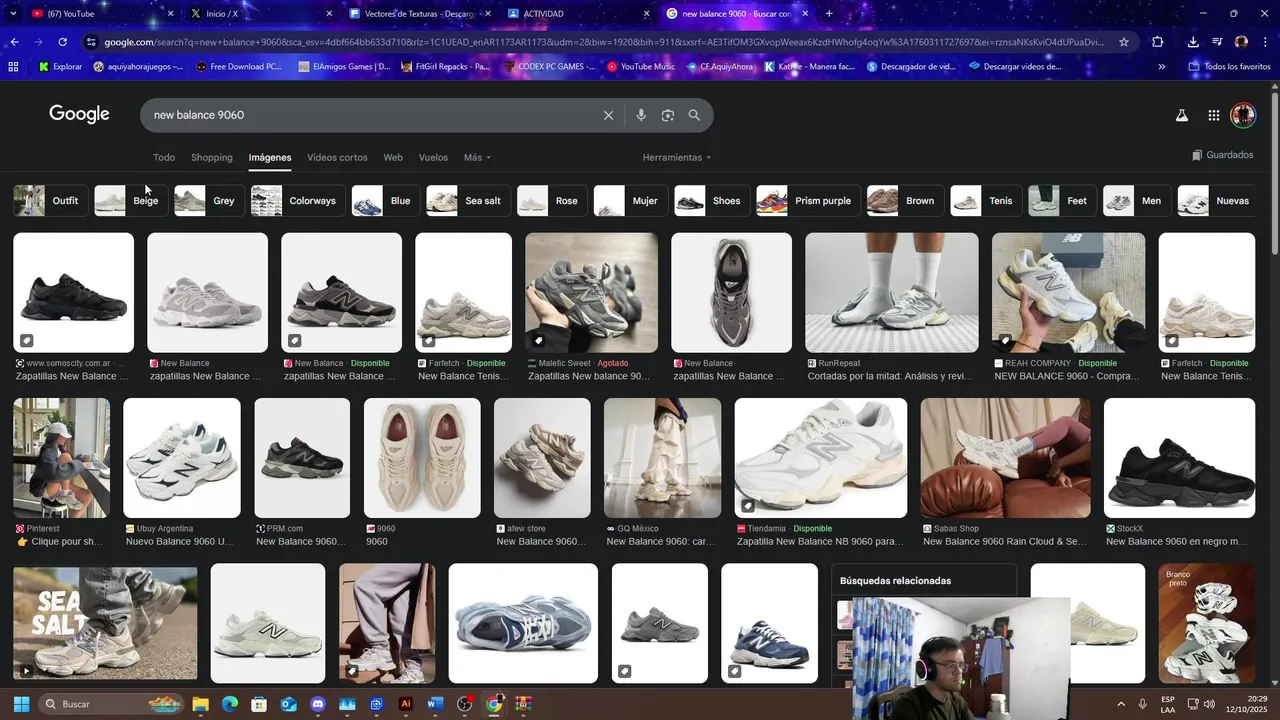Screen dimensions: 1280x720
Task: Bookmark this page with the star icon
Action: (1124, 42)
